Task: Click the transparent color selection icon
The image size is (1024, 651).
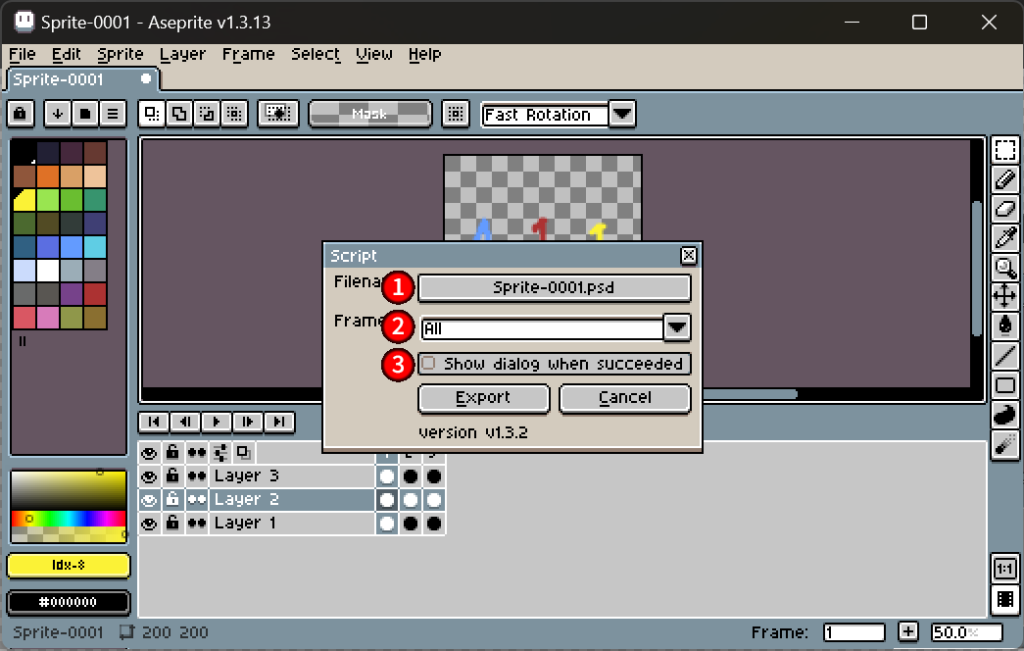Action: pyautogui.click(x=278, y=114)
